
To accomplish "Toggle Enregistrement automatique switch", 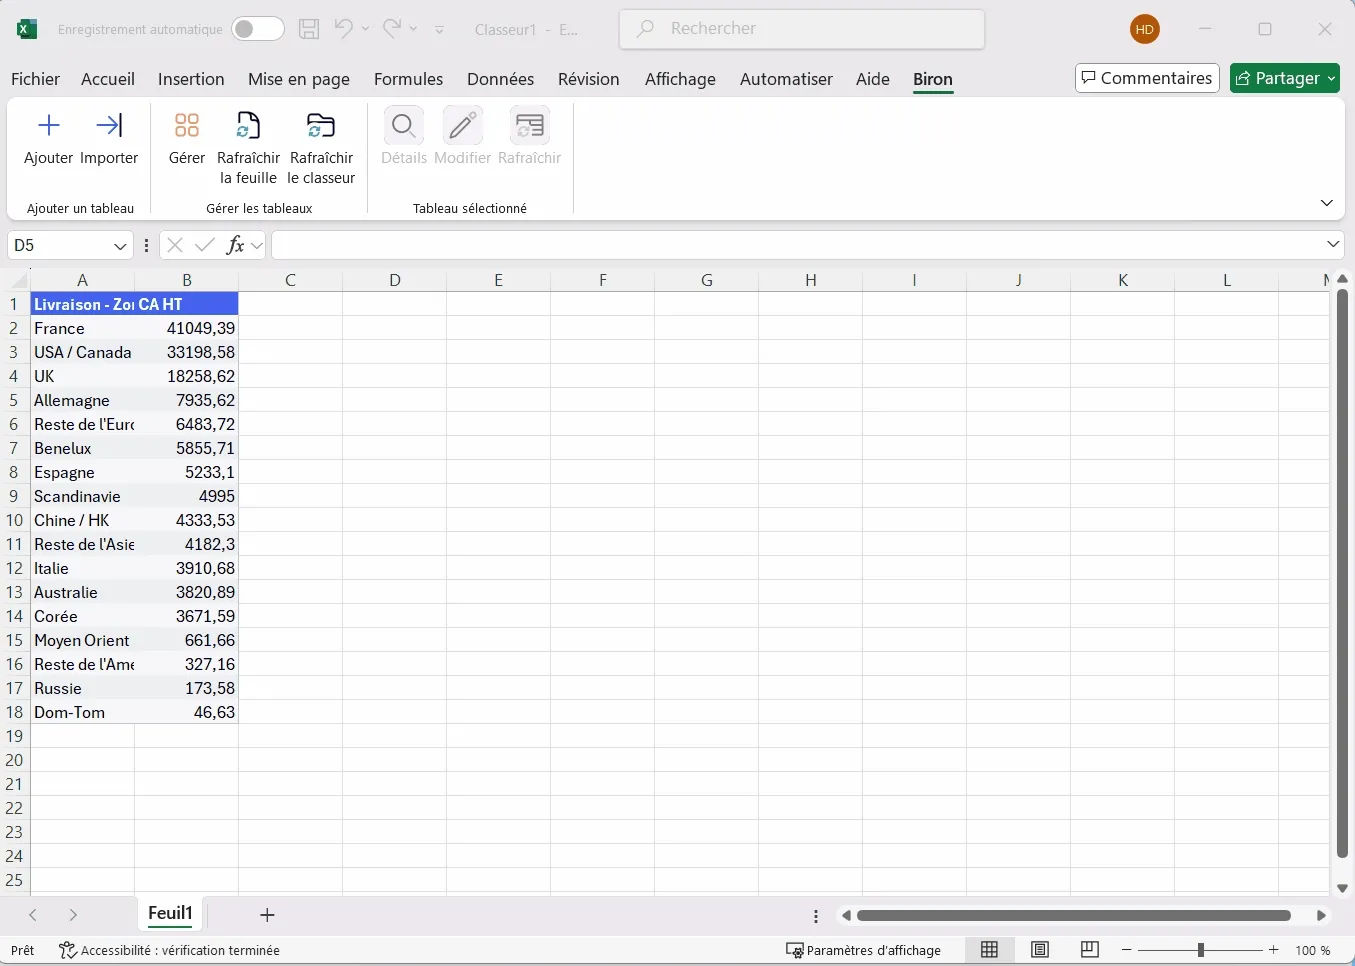I will coord(257,29).
